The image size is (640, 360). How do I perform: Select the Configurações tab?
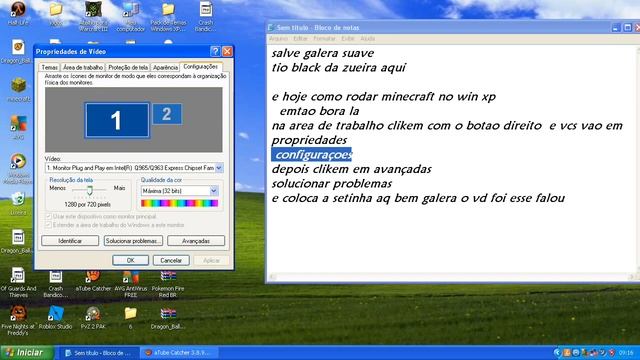200,67
